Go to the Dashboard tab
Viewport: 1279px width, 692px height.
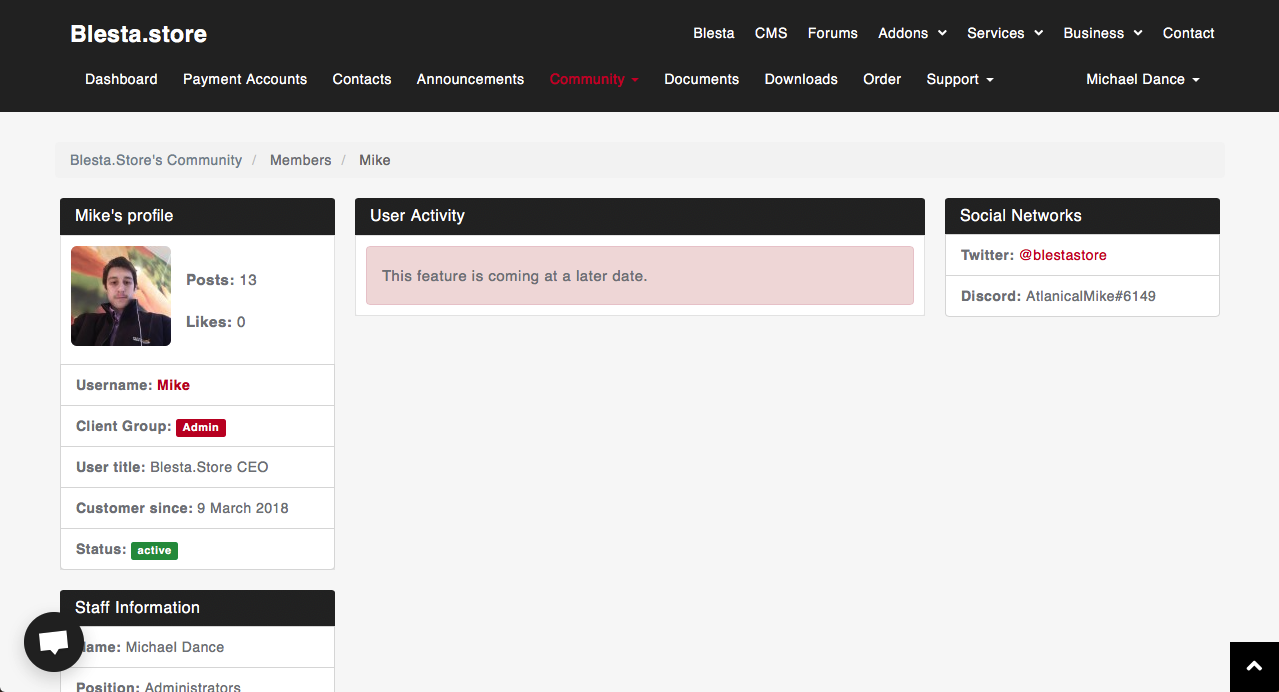point(121,79)
